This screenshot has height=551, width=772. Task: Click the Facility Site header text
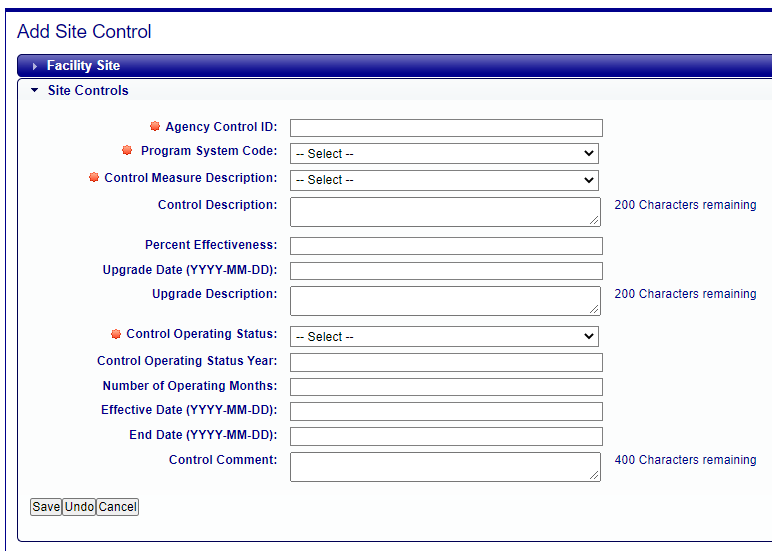tap(83, 65)
